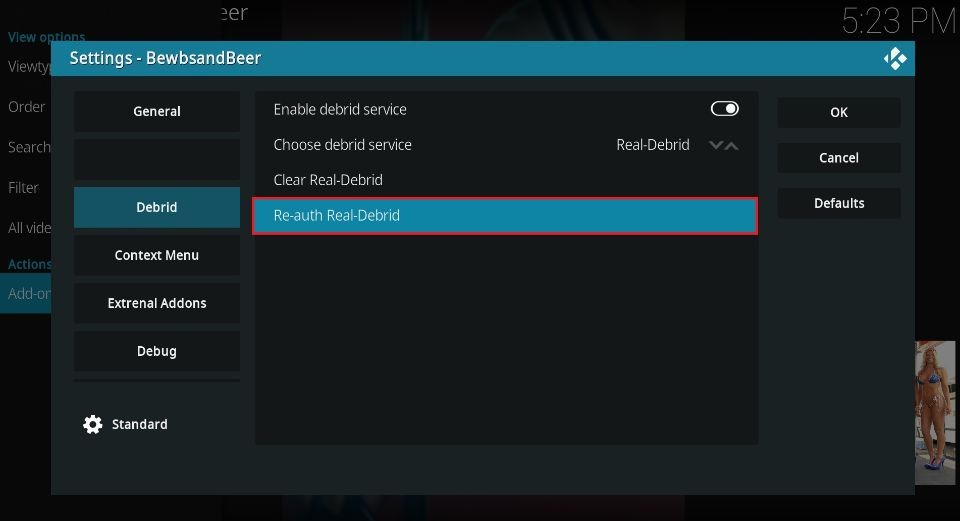Click the Real-Debrid service value

pyautogui.click(x=653, y=145)
